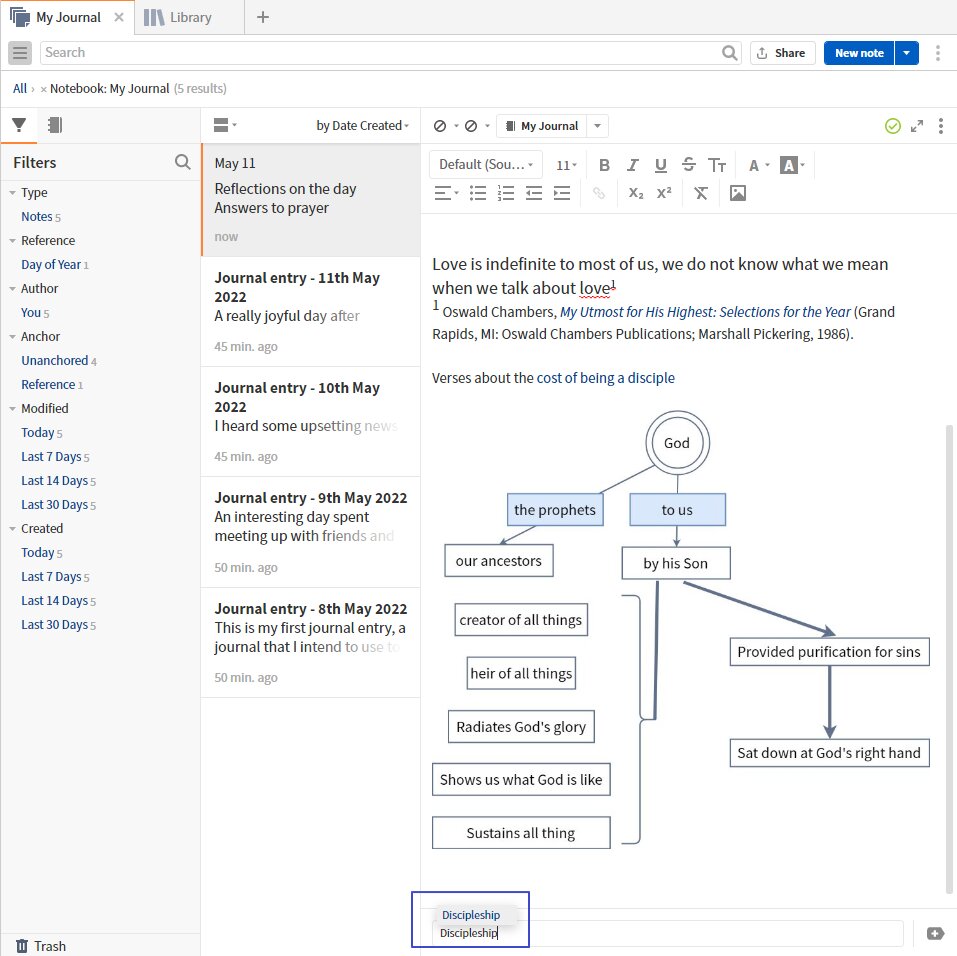Open Journal entry - 8th May 2022

(x=311, y=642)
